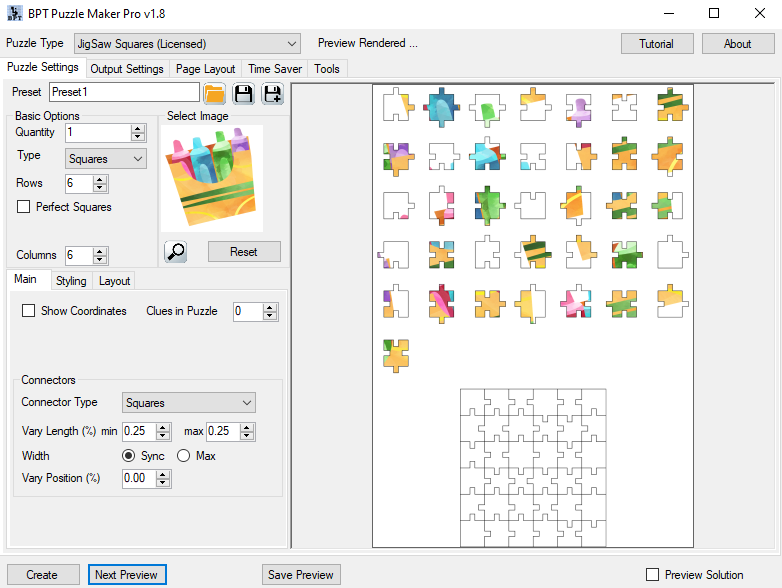782x588 pixels.
Task: Click the magnifier icon below the image
Action: tap(176, 252)
